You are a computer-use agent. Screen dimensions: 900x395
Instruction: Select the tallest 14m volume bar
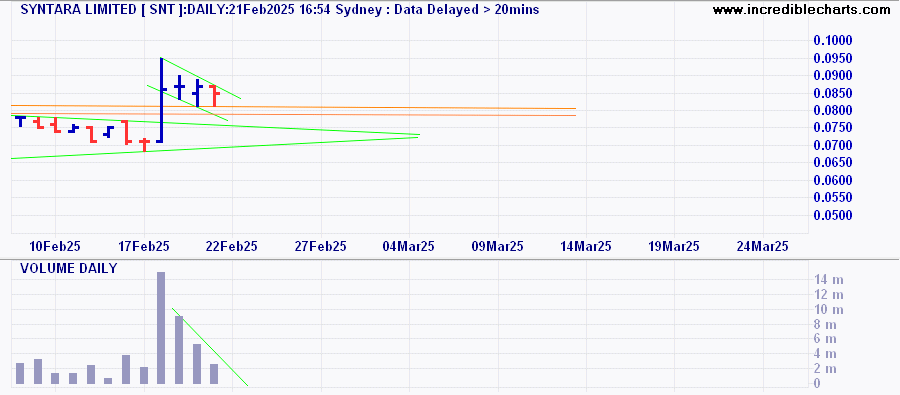[161, 328]
